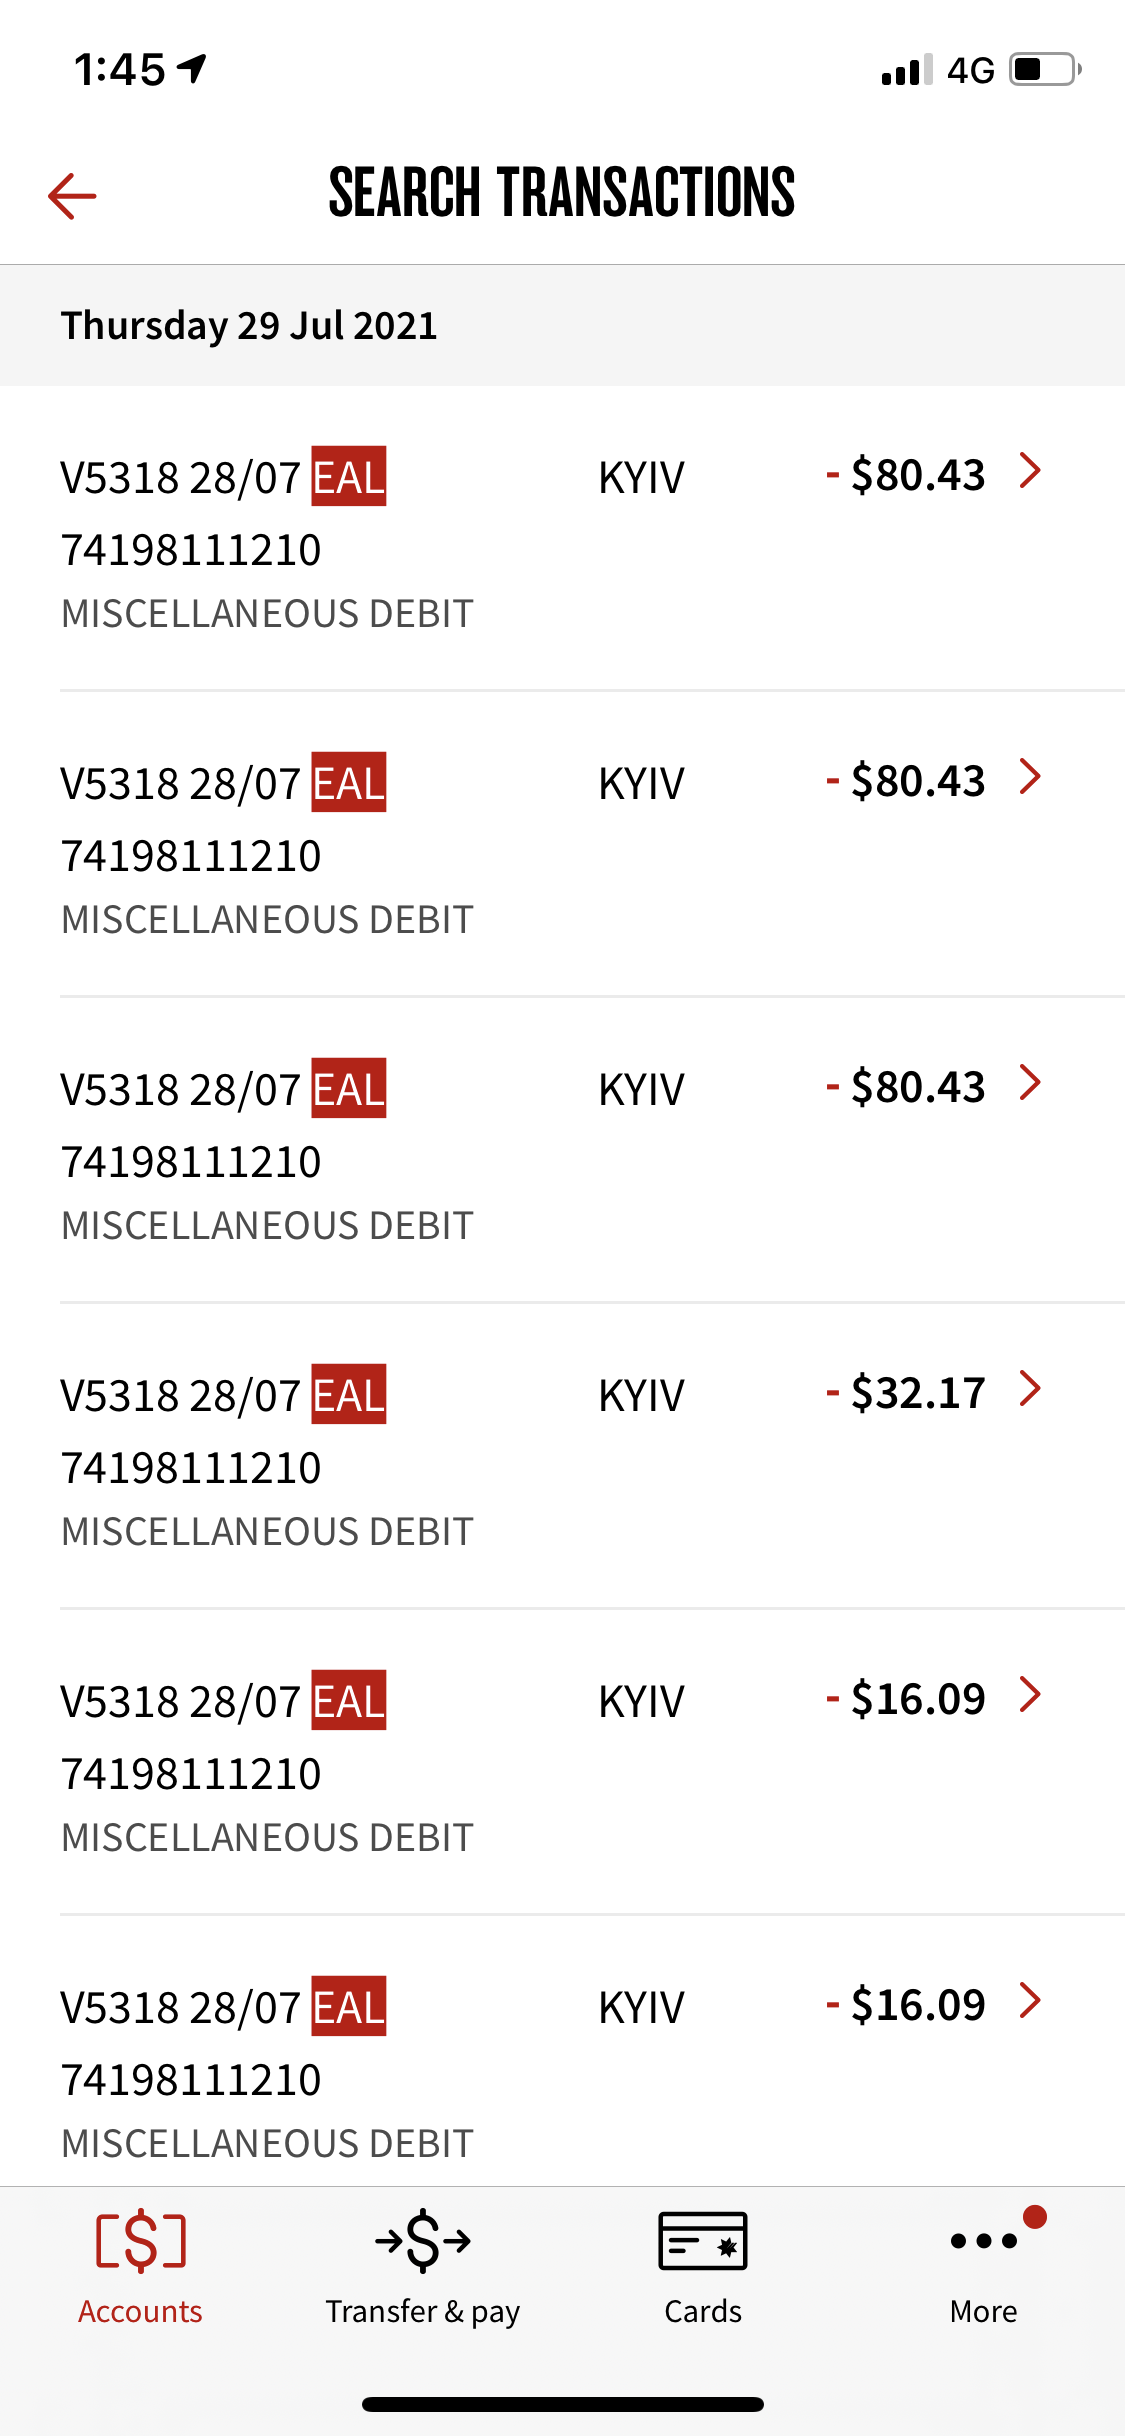This screenshot has width=1125, height=2436.
Task: Tap the More three-dots icon
Action: [x=984, y=2241]
